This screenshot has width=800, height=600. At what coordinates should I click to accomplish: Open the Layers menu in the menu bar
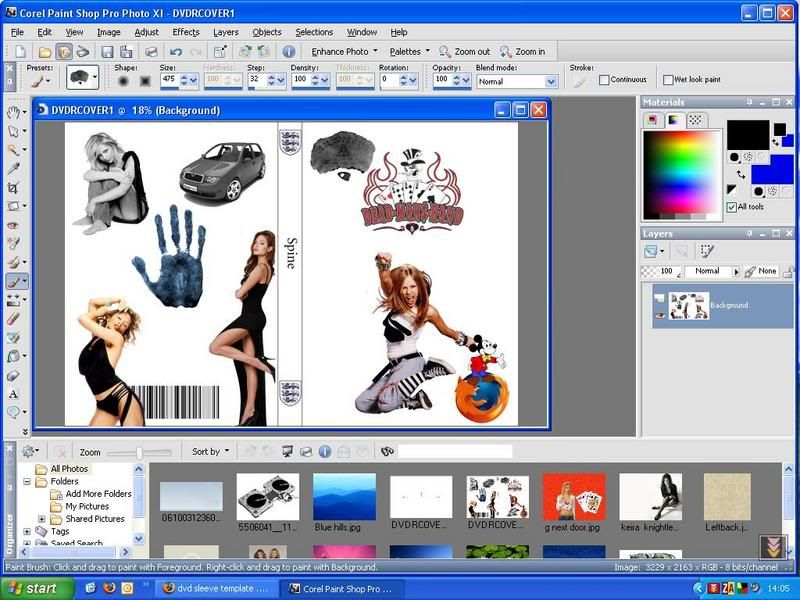(226, 32)
